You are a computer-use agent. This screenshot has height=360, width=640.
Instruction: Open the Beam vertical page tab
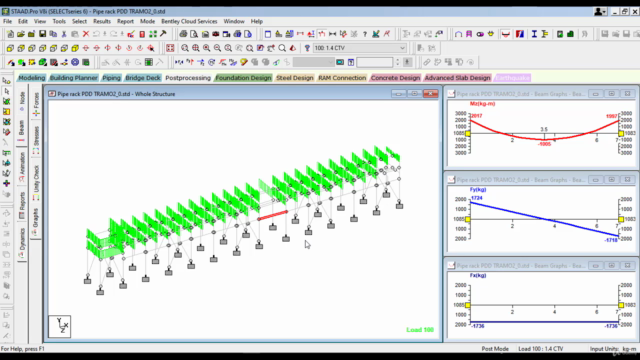[x=22, y=131]
